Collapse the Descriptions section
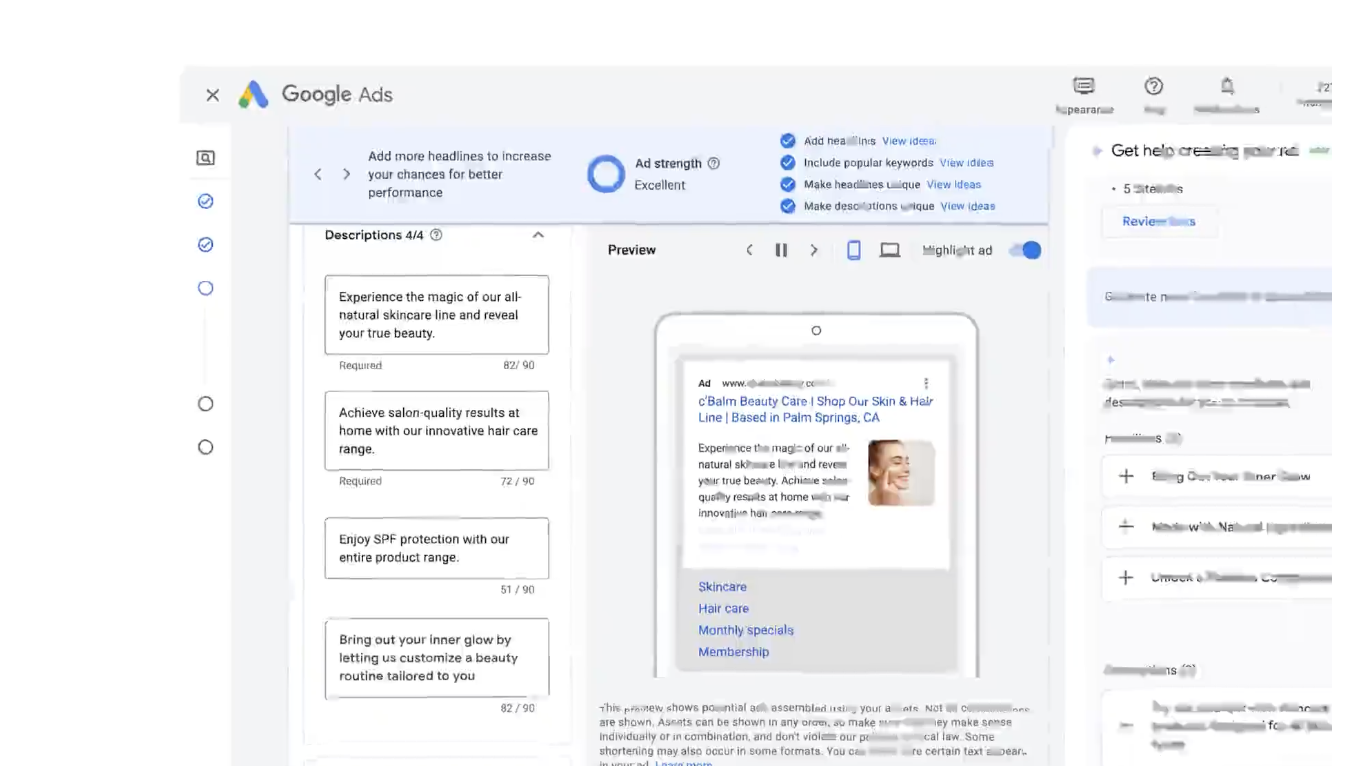 pyautogui.click(x=538, y=235)
